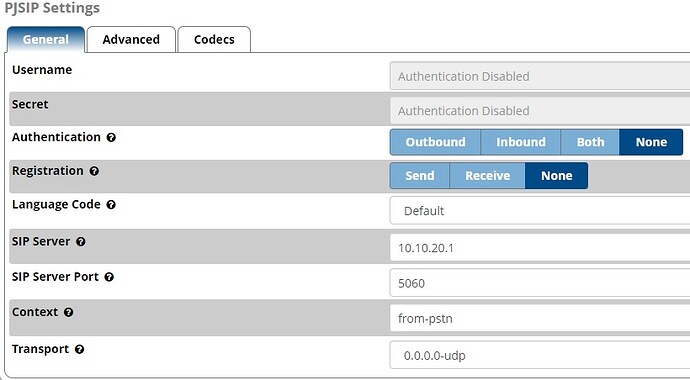Open the Language Code help tooltip icon
Screen dimensions: 690x380
click(111, 205)
